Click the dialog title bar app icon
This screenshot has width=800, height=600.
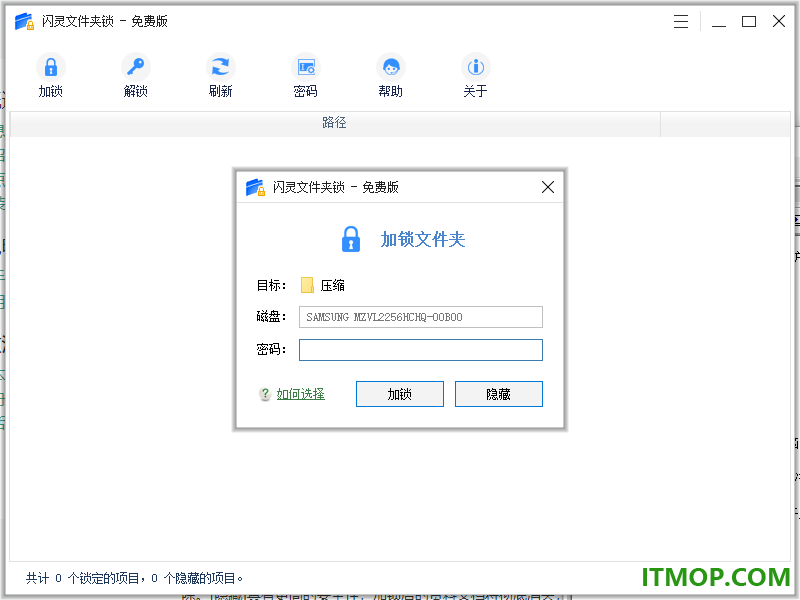pos(255,187)
